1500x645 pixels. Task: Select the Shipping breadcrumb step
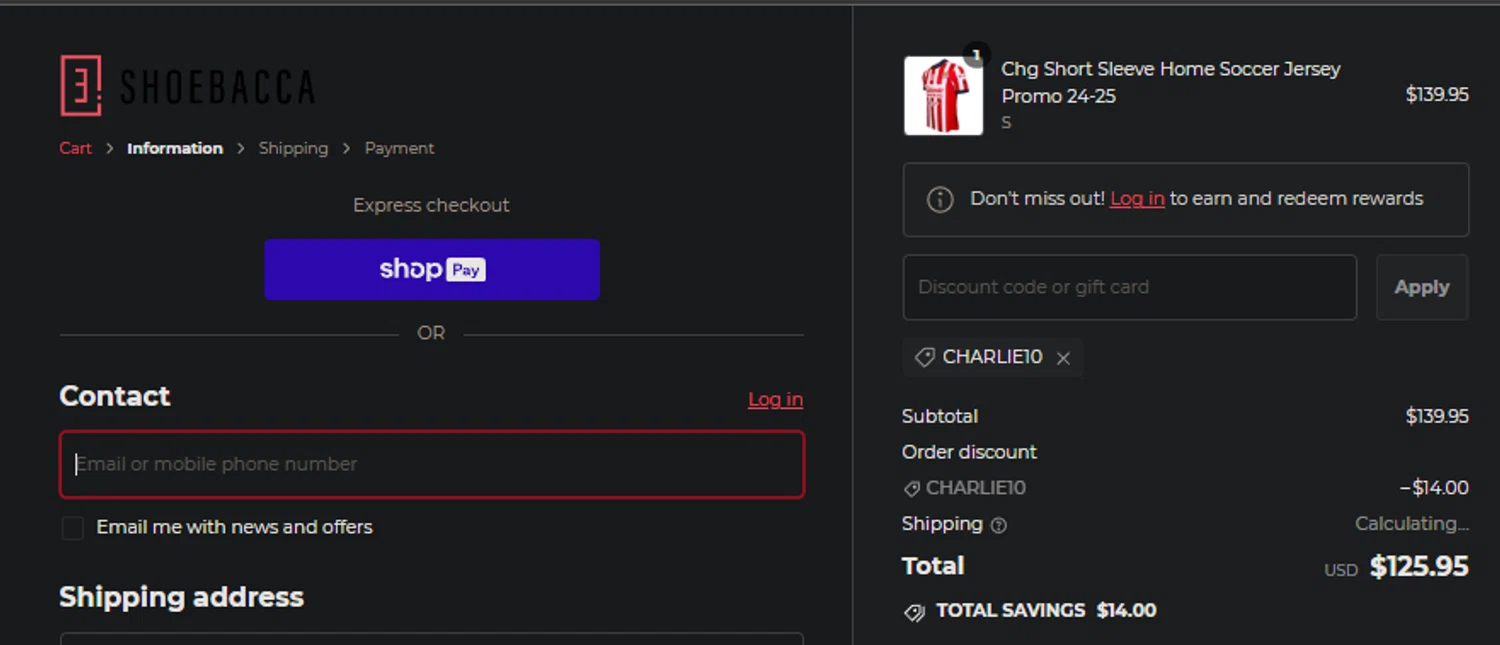293,148
